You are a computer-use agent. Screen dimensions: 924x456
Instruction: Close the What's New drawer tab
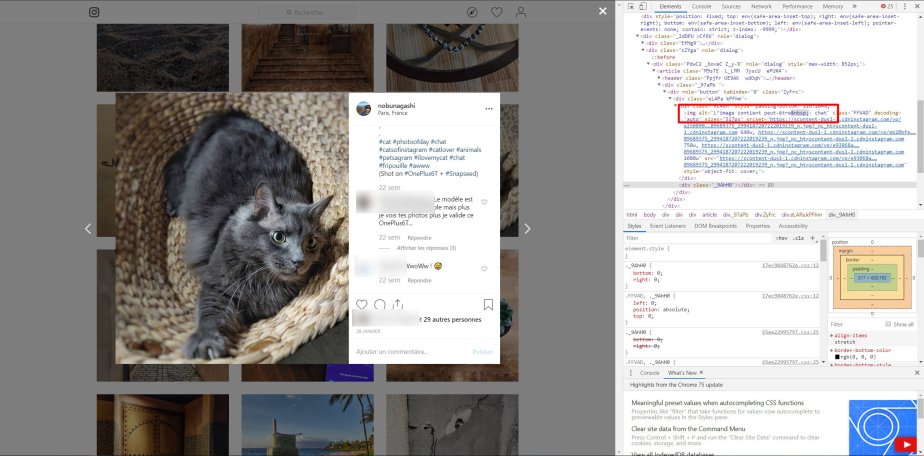(x=701, y=373)
